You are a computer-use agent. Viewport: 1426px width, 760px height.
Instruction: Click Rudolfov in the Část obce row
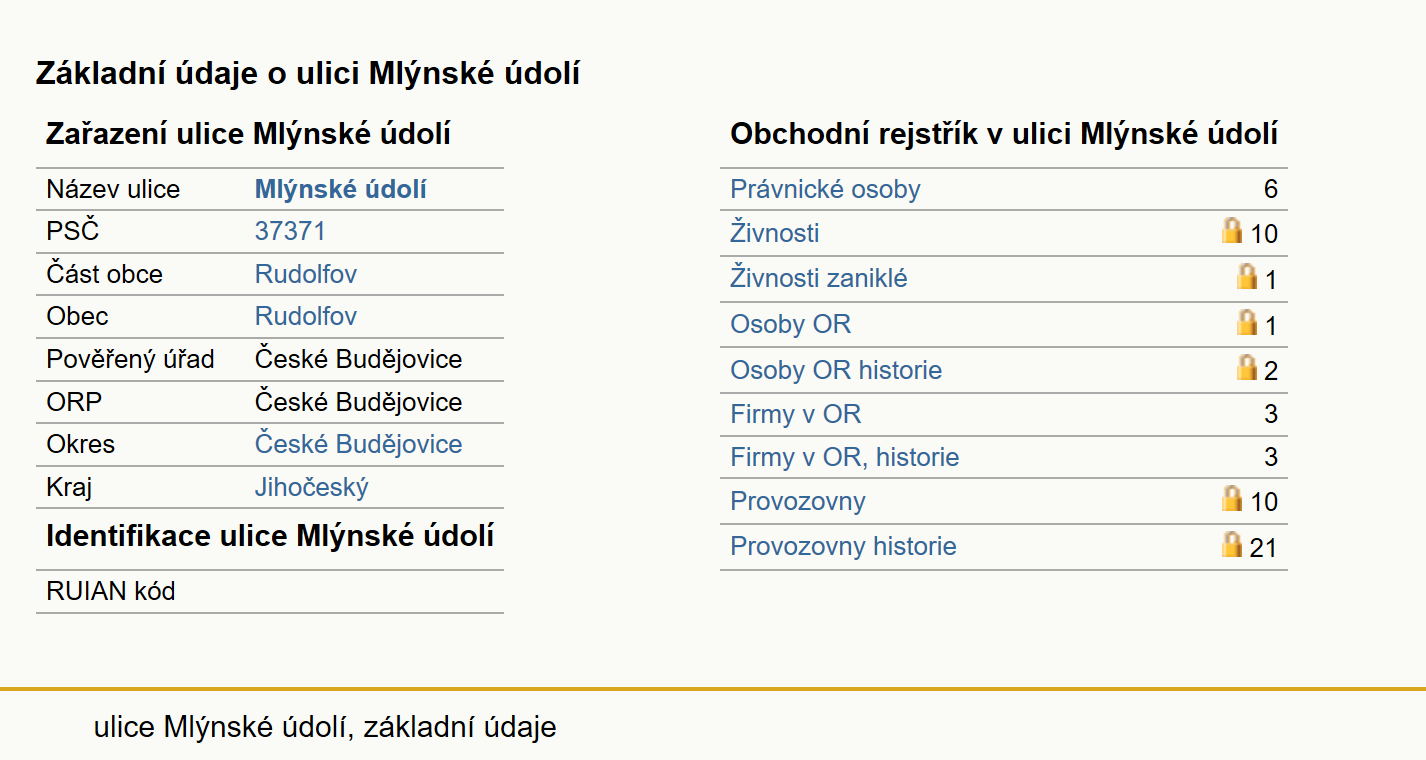tap(306, 274)
